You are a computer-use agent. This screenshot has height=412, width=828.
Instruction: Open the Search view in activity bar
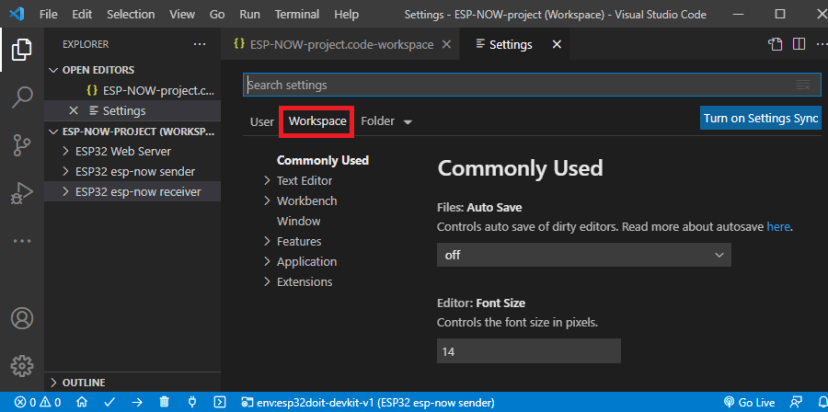22,97
